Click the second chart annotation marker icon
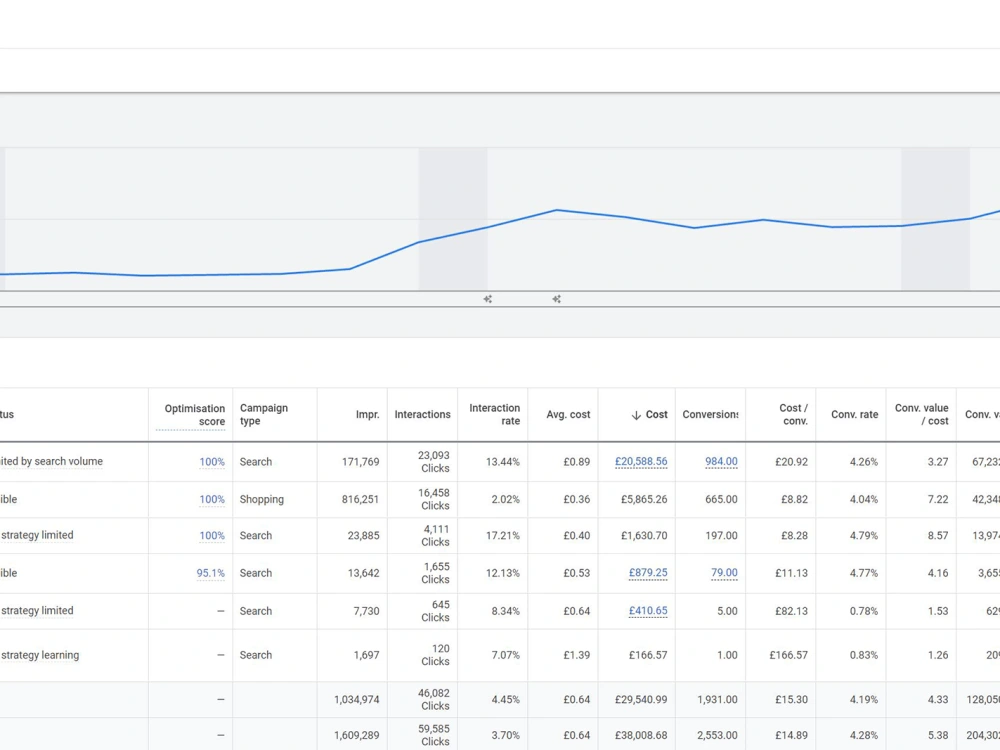Screen dimensions: 1000x750 click(x=556, y=298)
